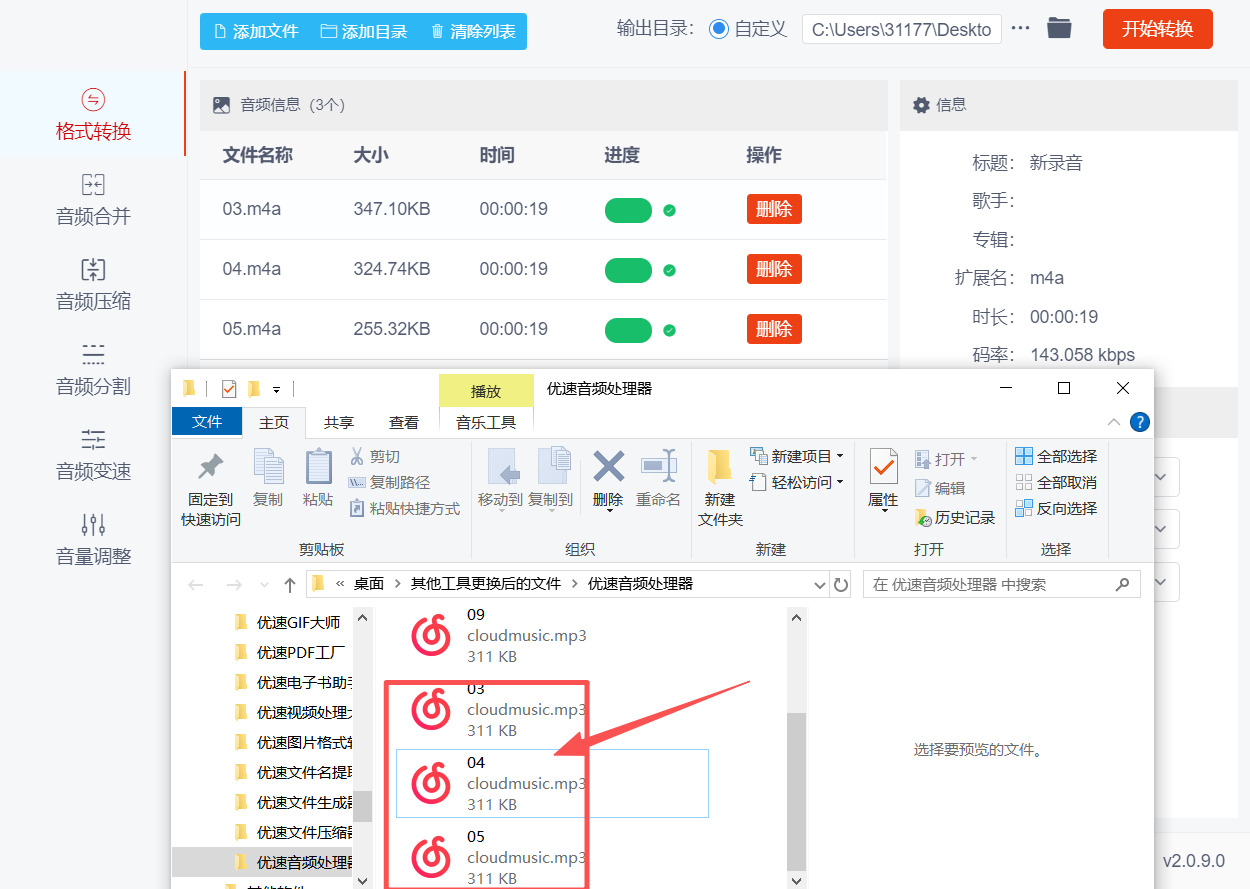Open the 音频变速 speed change tool
The height and width of the screenshot is (889, 1250).
[x=93, y=455]
